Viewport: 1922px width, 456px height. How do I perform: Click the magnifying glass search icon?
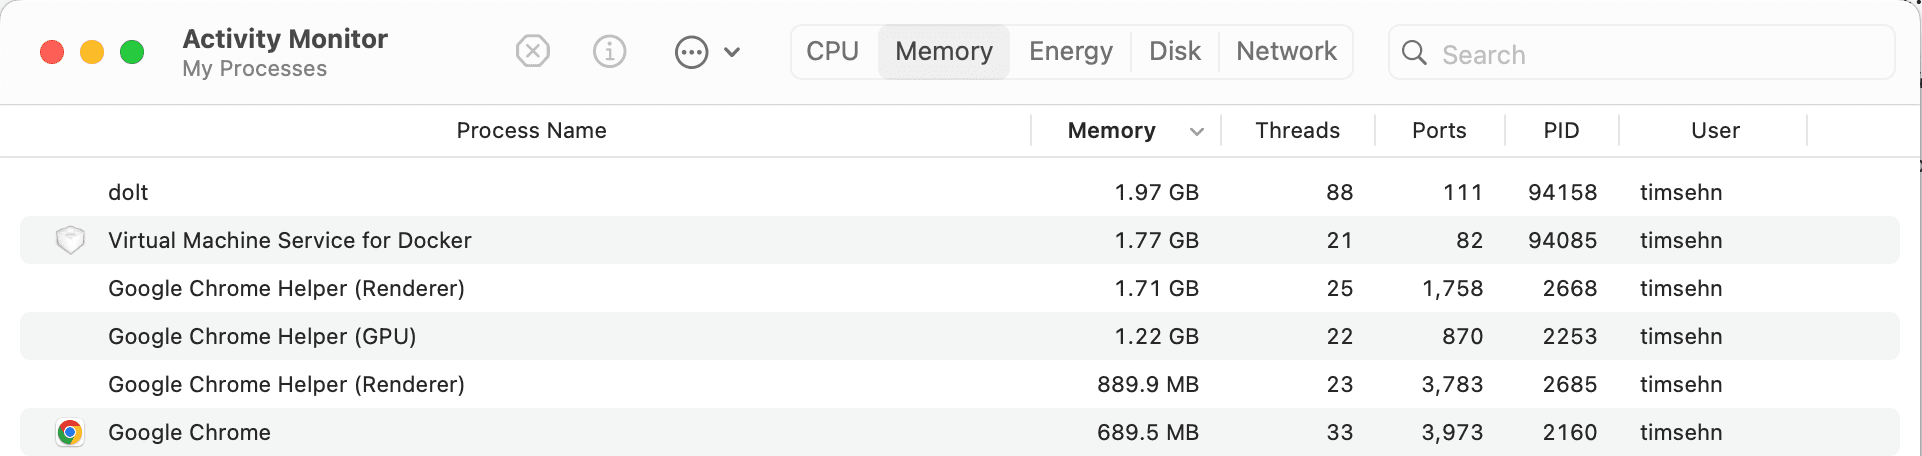click(1414, 53)
